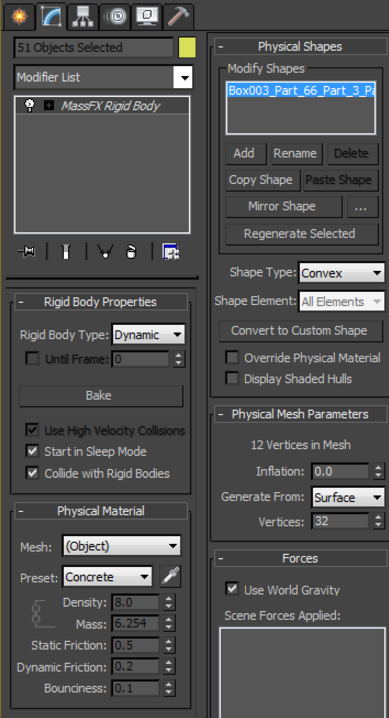This screenshot has width=389, height=718.
Task: Click Remove Modifier trash icon
Action: pos(131,251)
